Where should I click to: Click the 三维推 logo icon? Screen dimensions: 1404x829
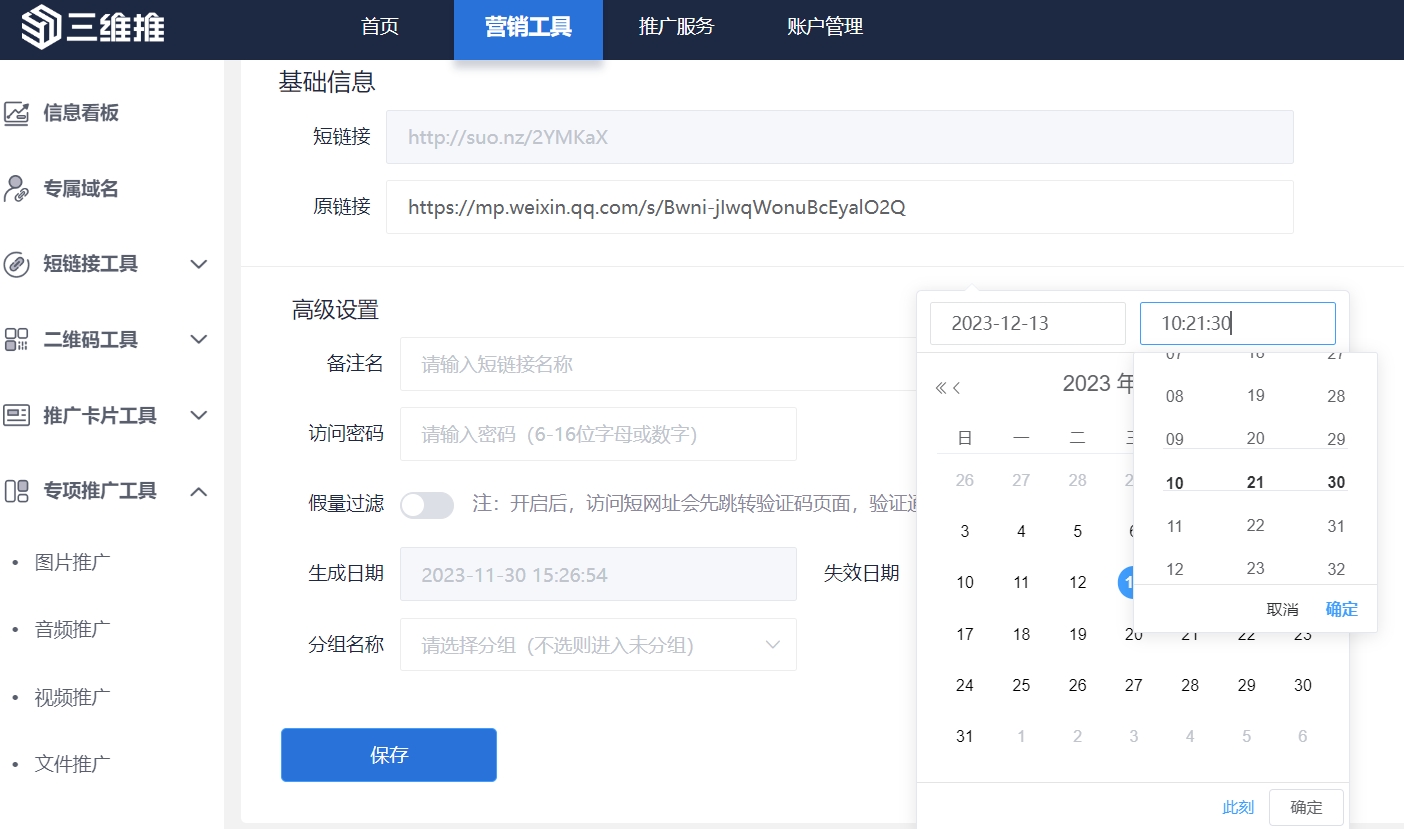[41, 28]
